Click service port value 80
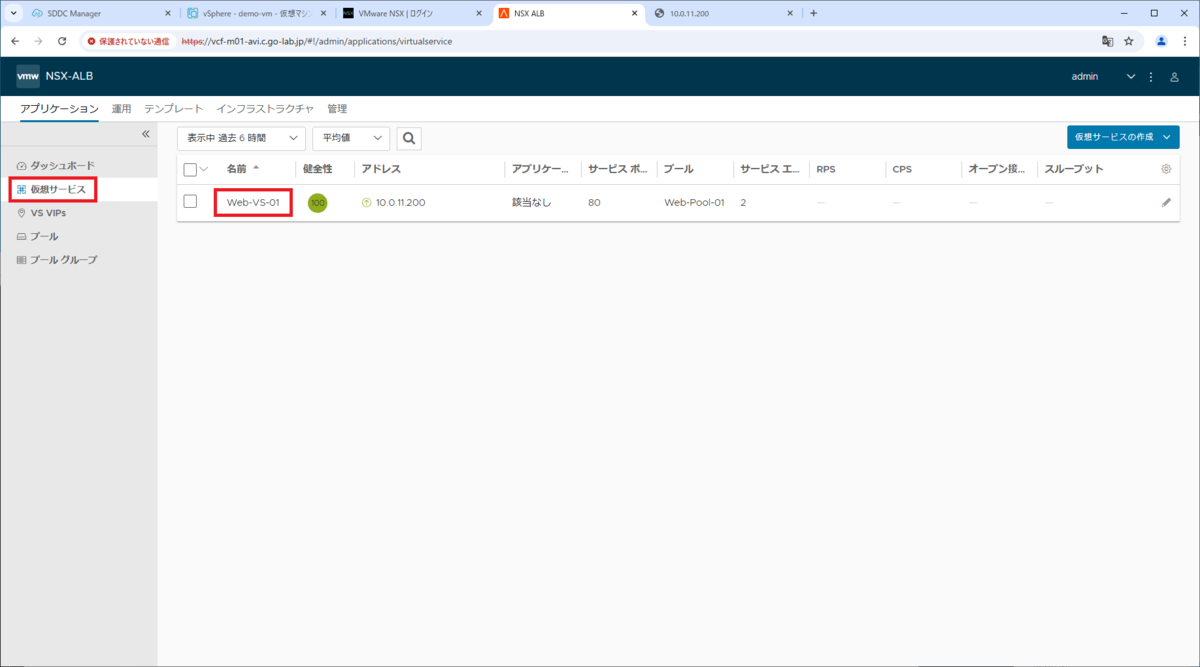This screenshot has width=1200, height=667. tap(594, 203)
